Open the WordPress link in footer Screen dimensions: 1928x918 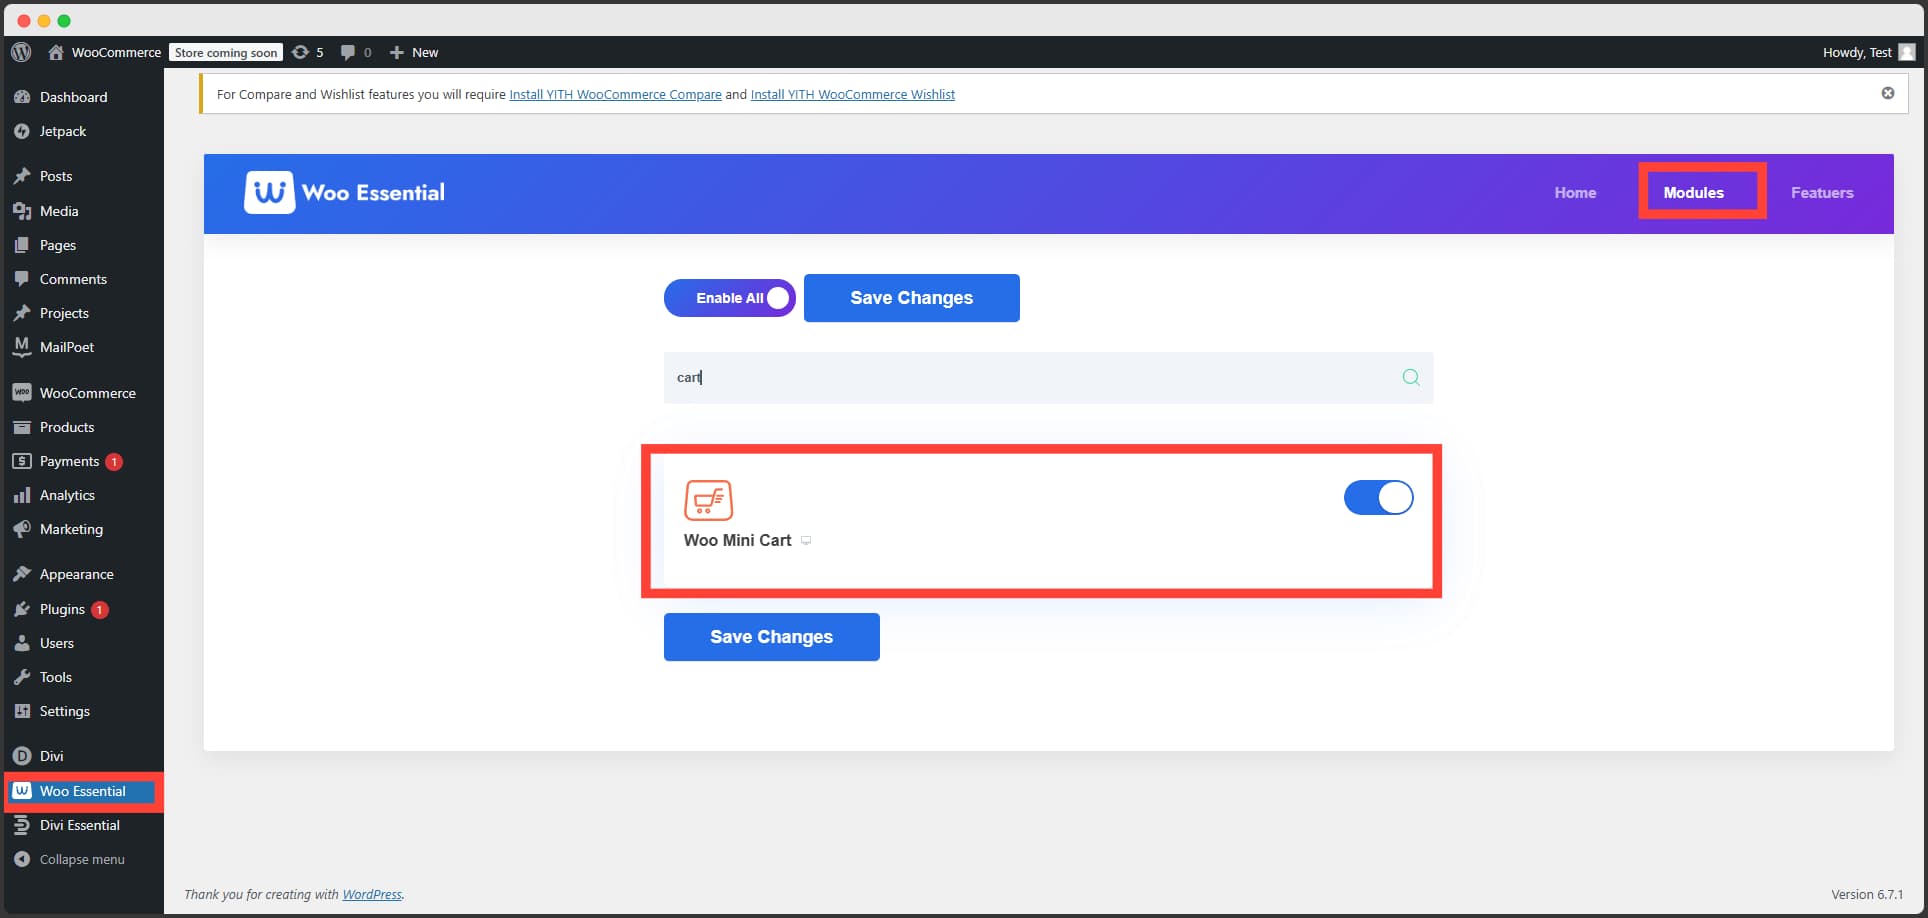(x=372, y=894)
